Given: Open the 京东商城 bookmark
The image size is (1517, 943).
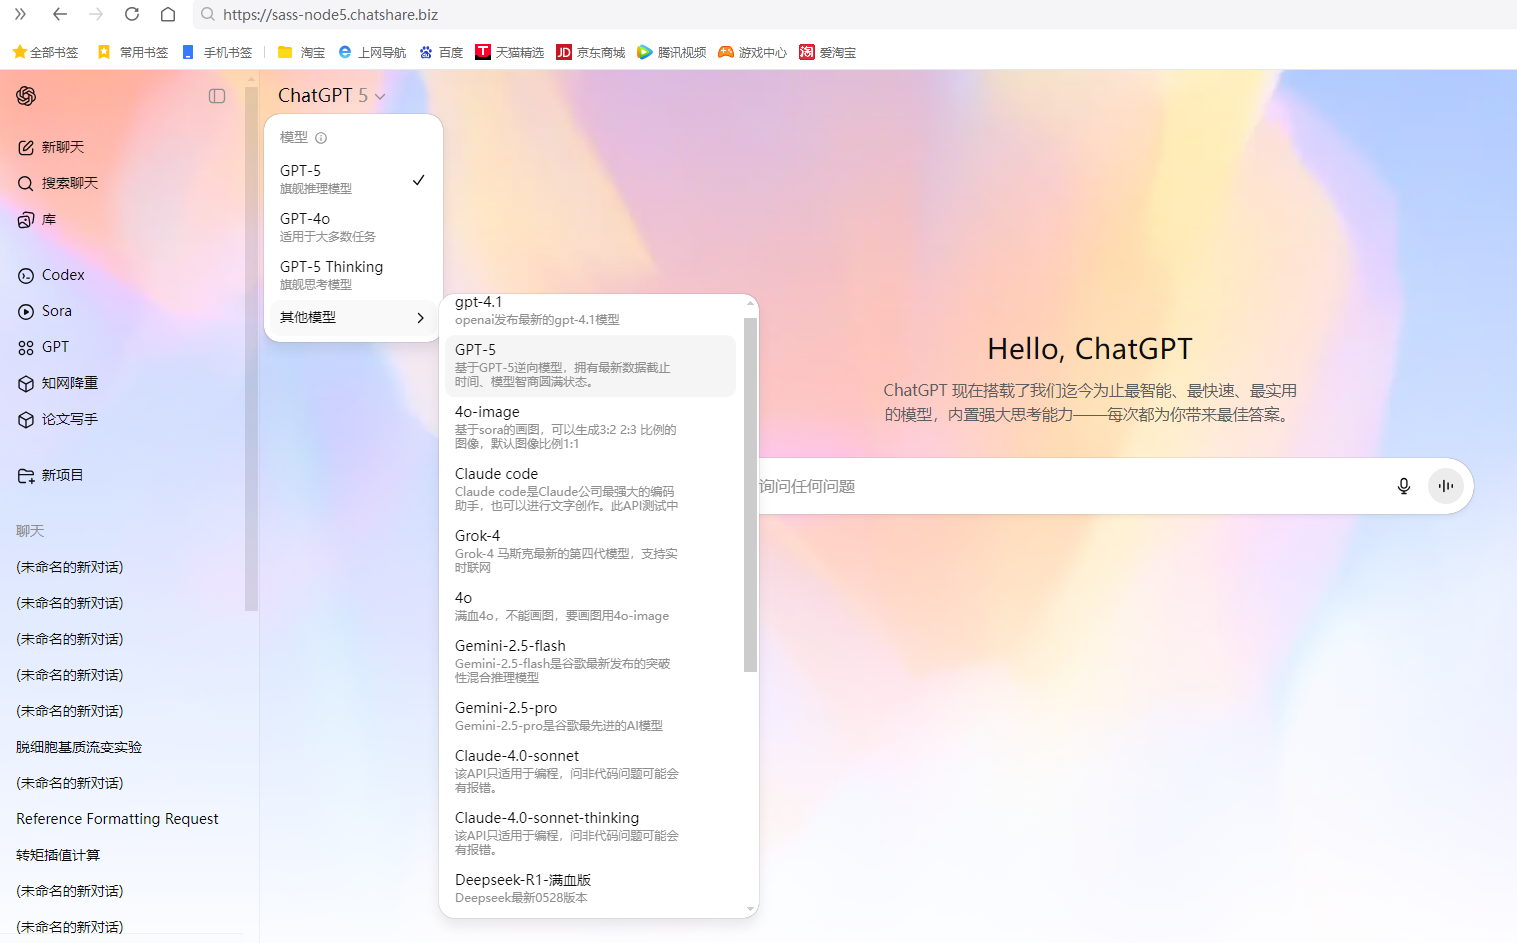Looking at the screenshot, I should [591, 52].
